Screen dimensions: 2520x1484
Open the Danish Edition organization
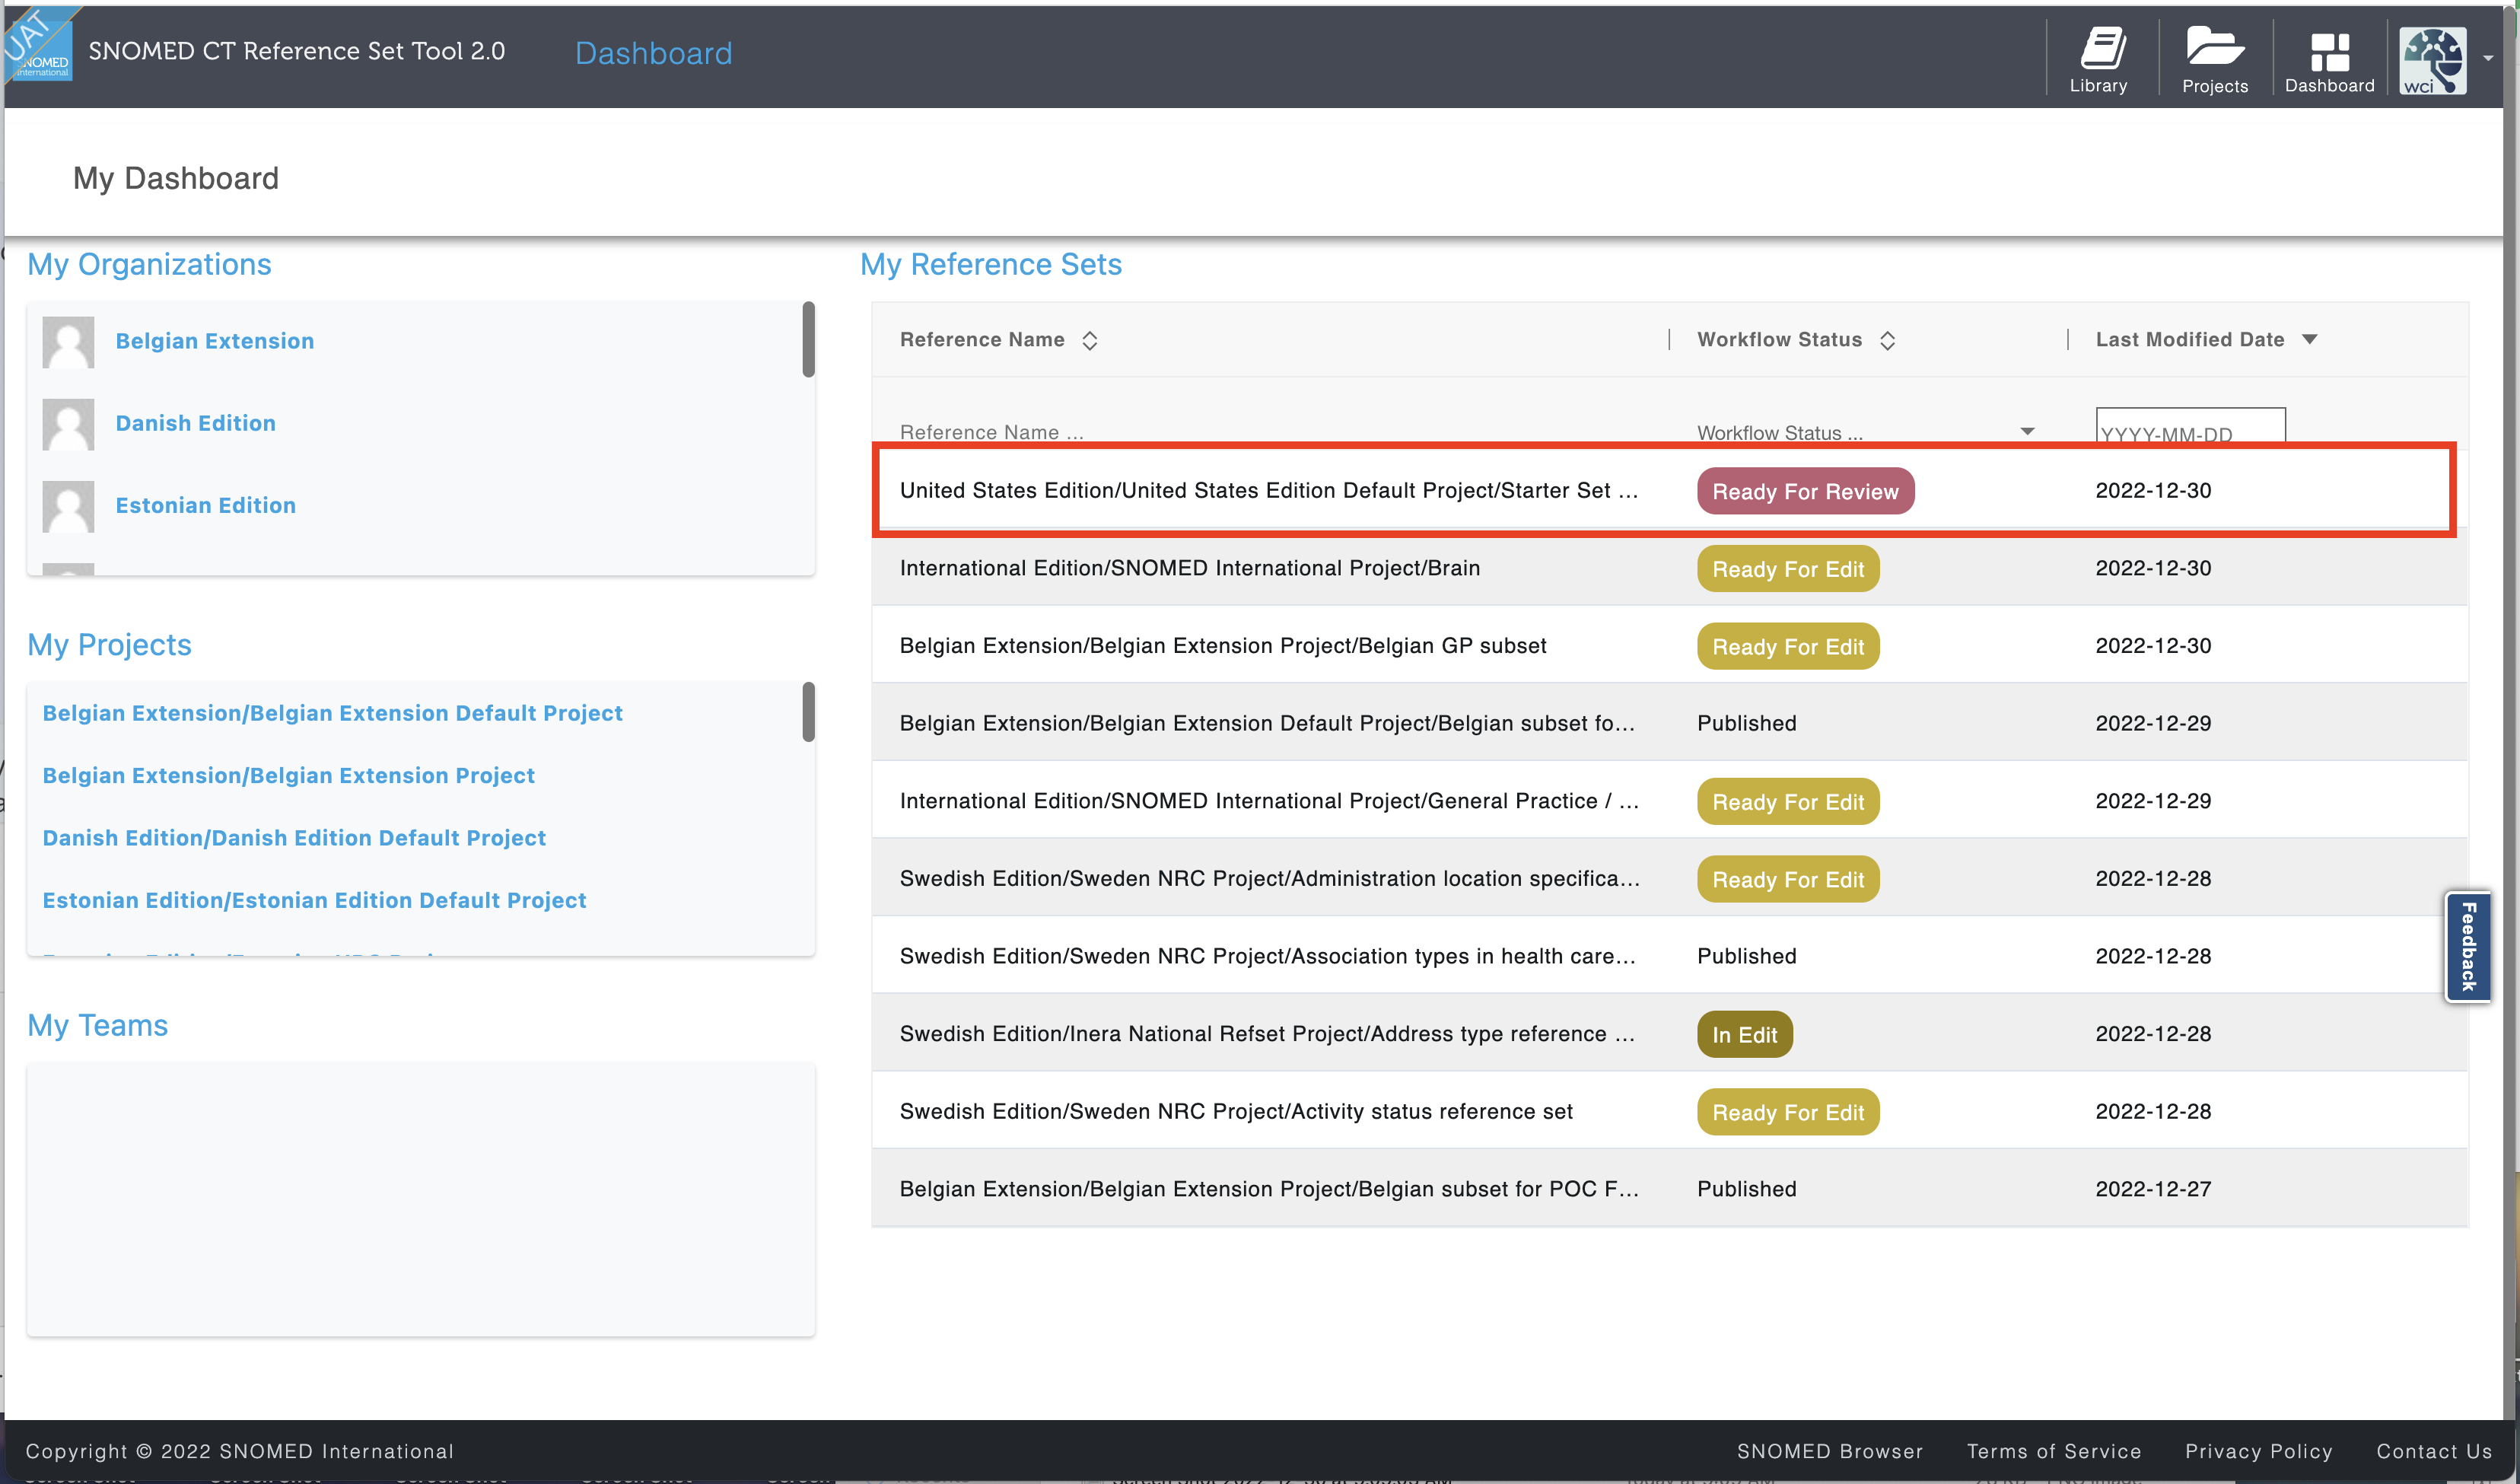coord(196,423)
